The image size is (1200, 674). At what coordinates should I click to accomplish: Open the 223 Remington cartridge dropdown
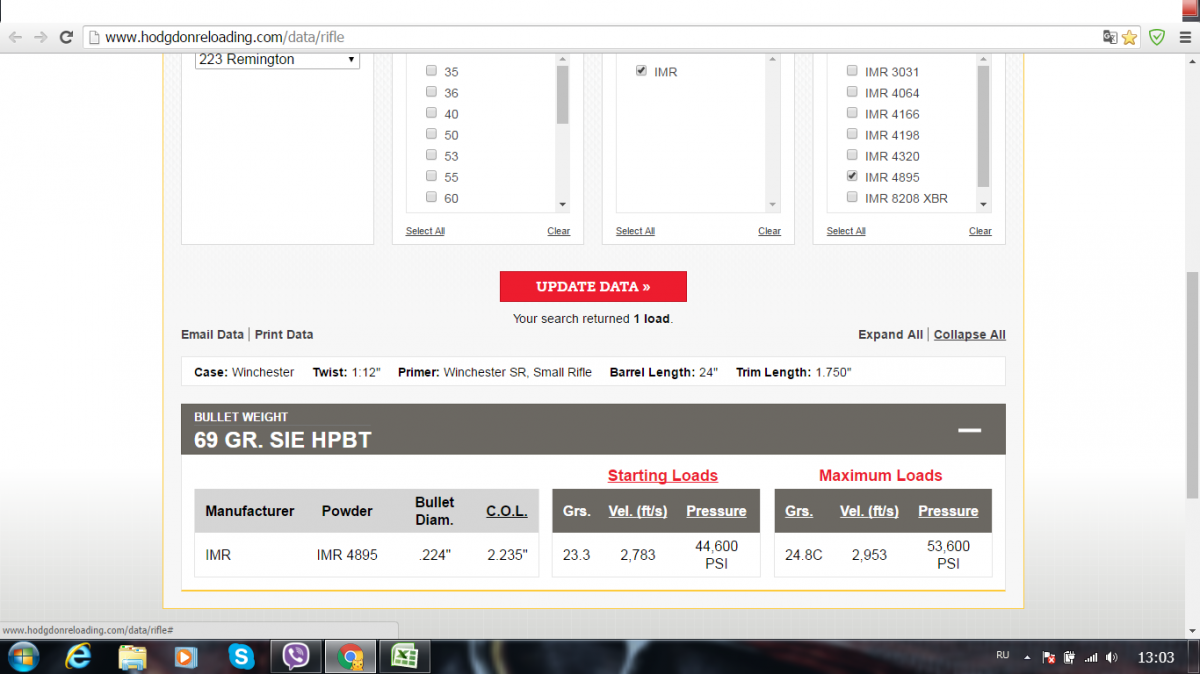coord(277,59)
